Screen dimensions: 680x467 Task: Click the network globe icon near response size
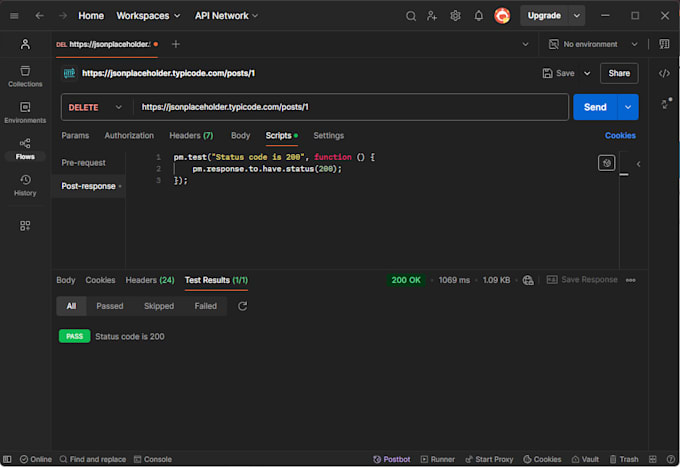click(x=528, y=280)
